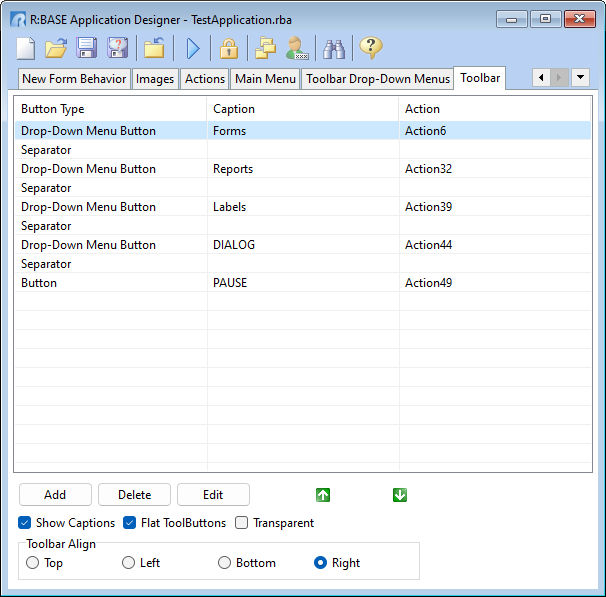The image size is (606, 597).
Task: Click the Edit button
Action: coord(213,495)
